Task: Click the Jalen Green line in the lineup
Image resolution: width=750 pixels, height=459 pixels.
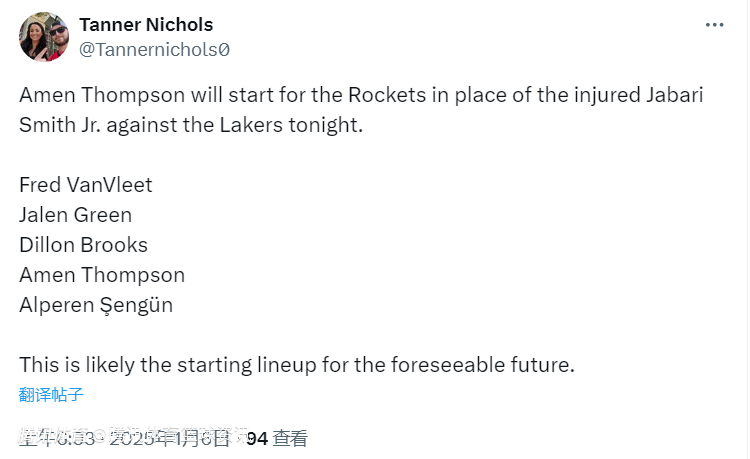Action: (x=75, y=215)
